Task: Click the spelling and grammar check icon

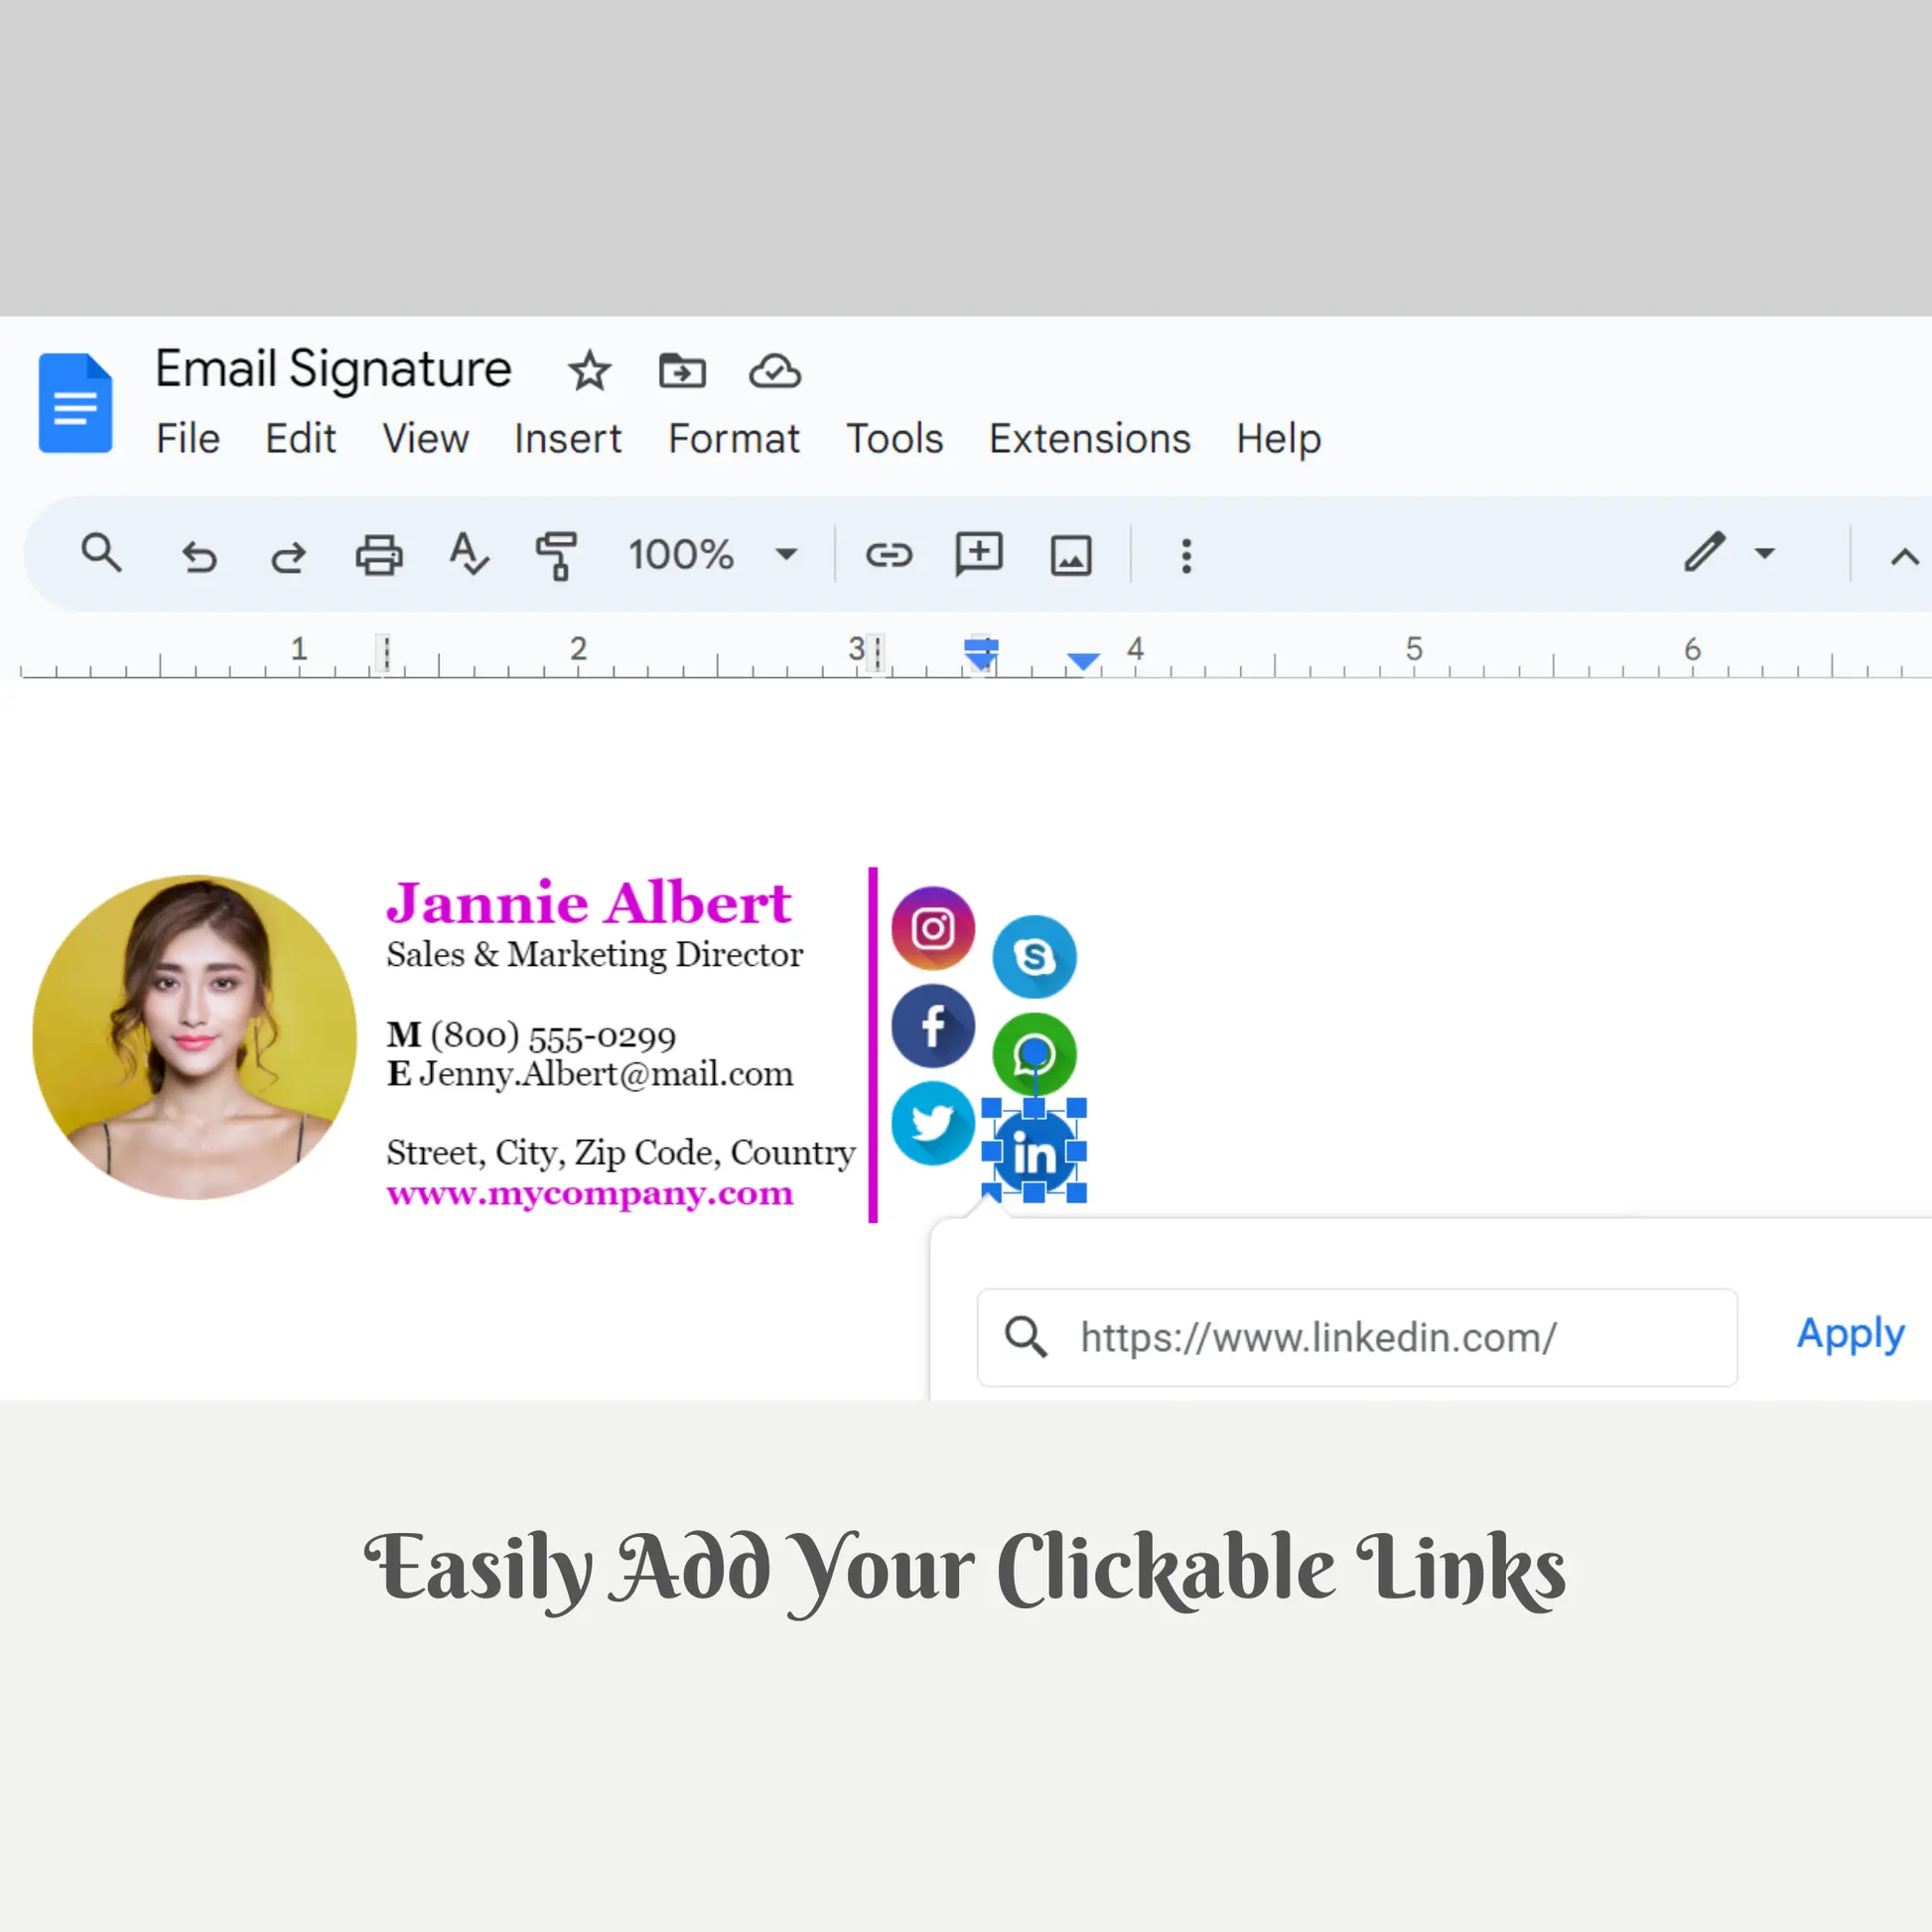Action: 468,554
